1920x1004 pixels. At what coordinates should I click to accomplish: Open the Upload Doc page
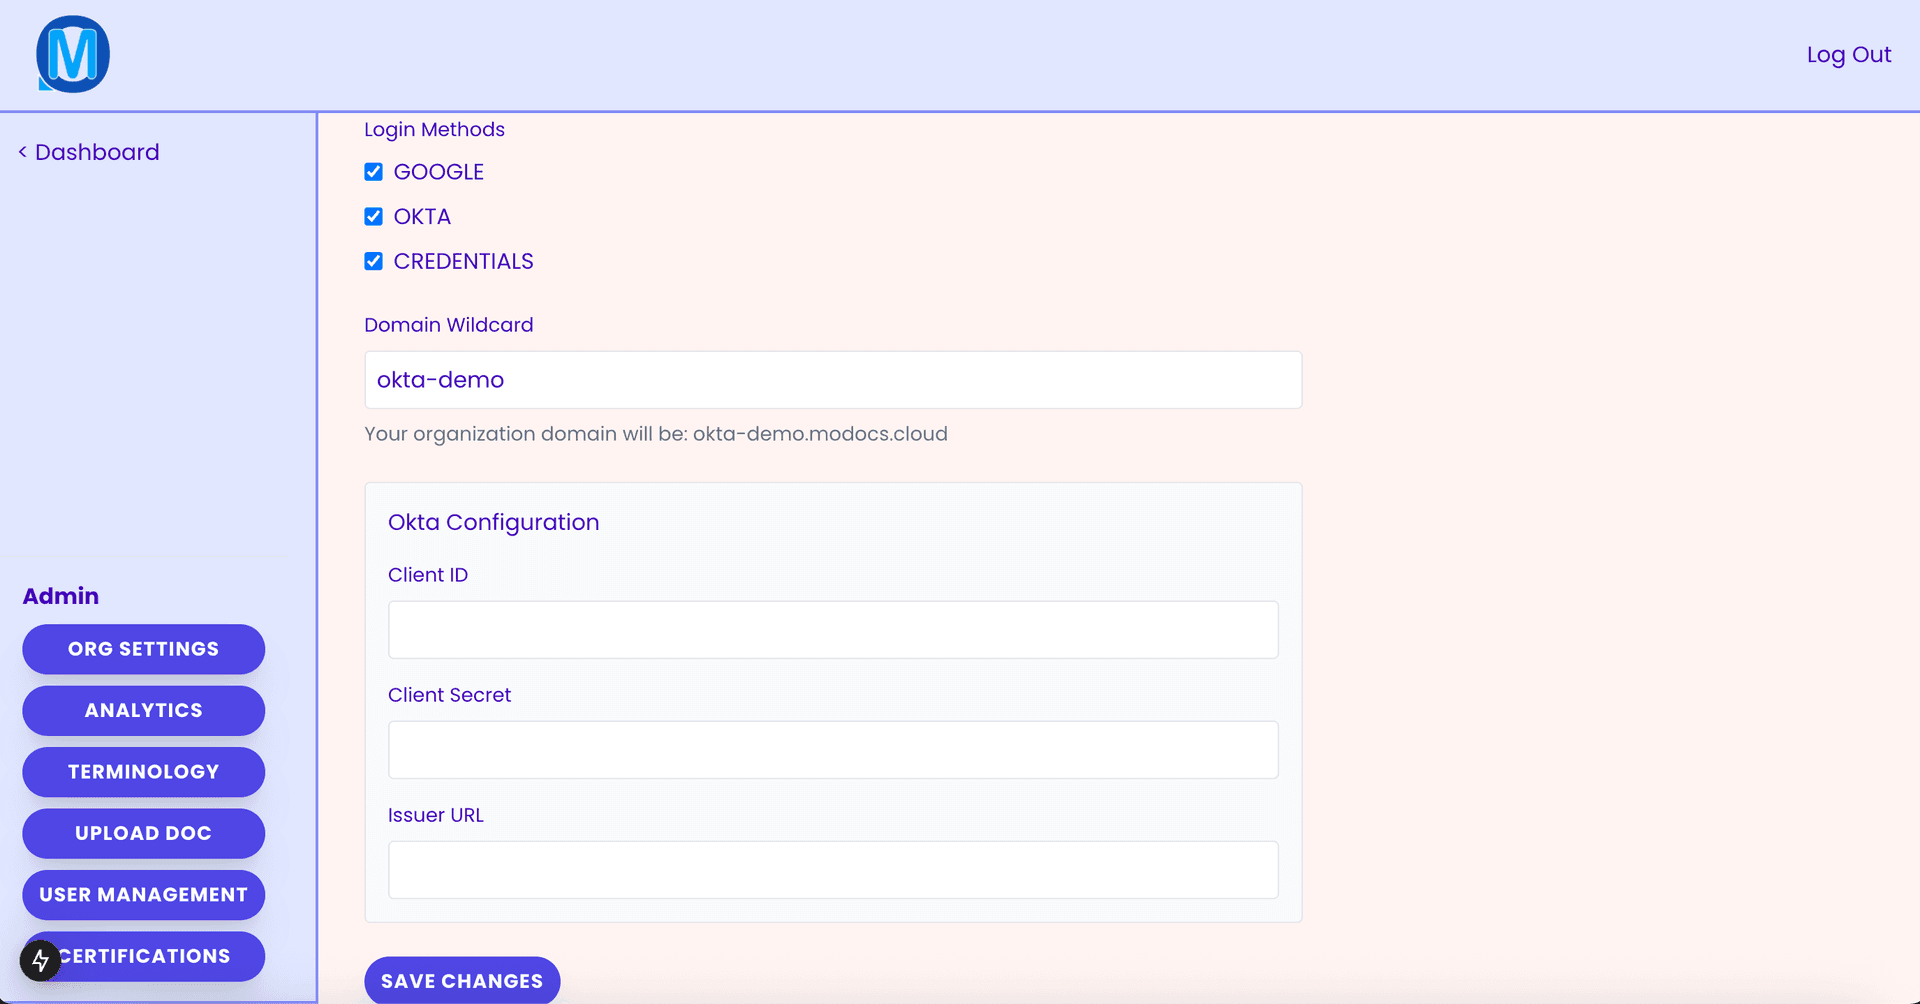[x=143, y=833]
